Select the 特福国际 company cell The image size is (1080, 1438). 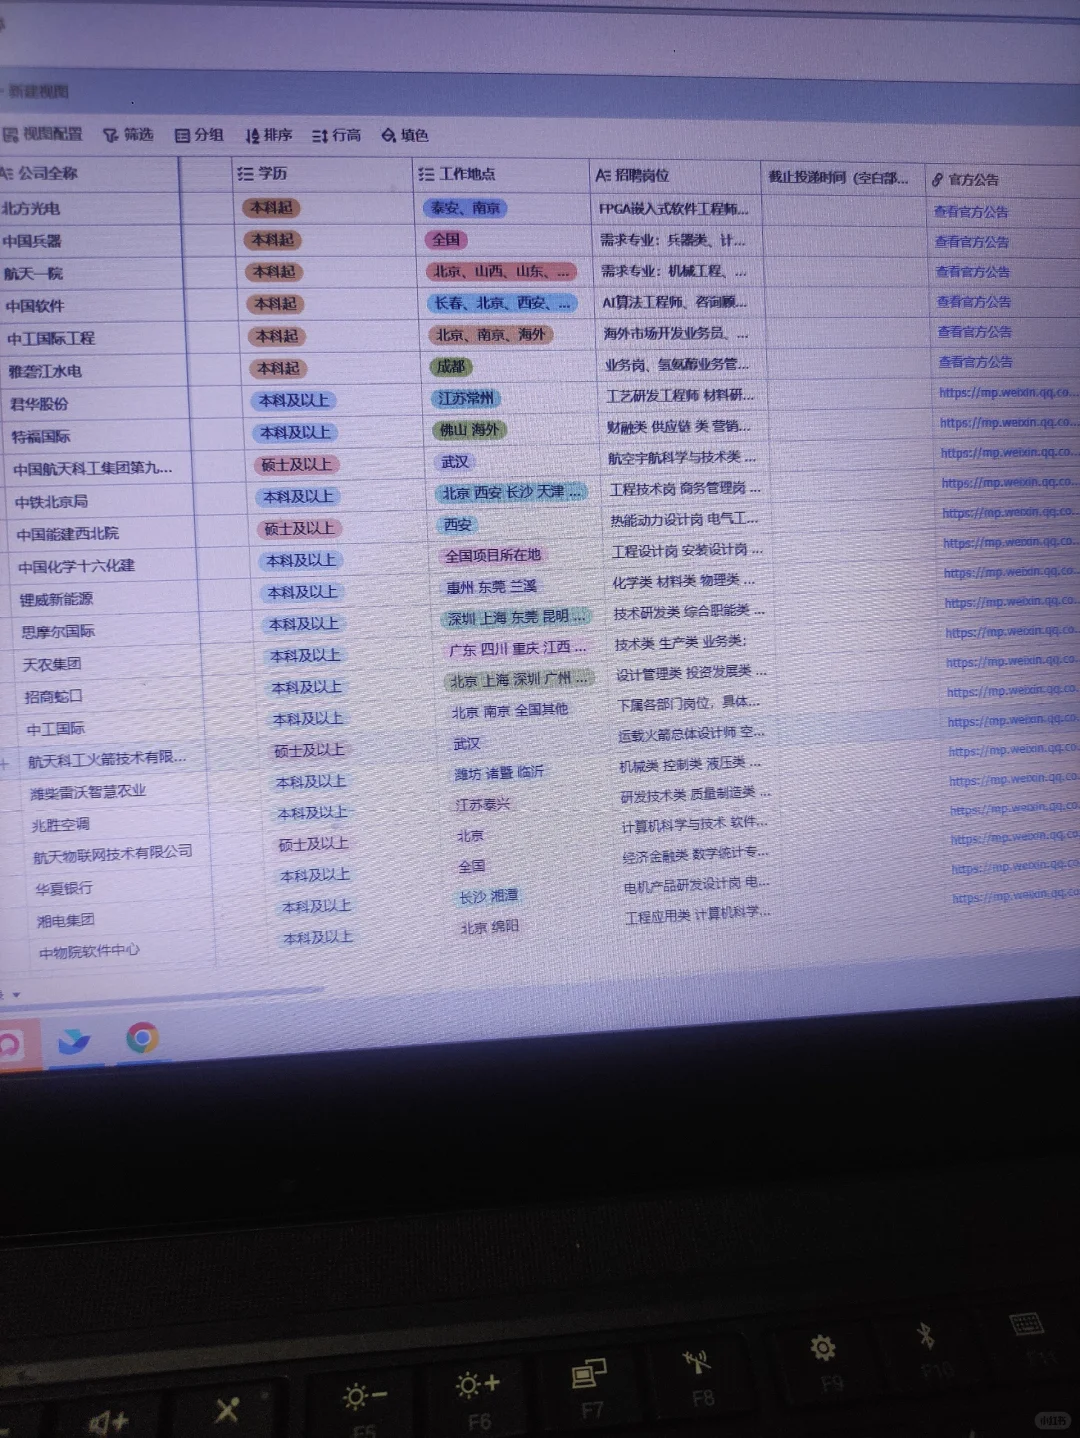[41, 437]
